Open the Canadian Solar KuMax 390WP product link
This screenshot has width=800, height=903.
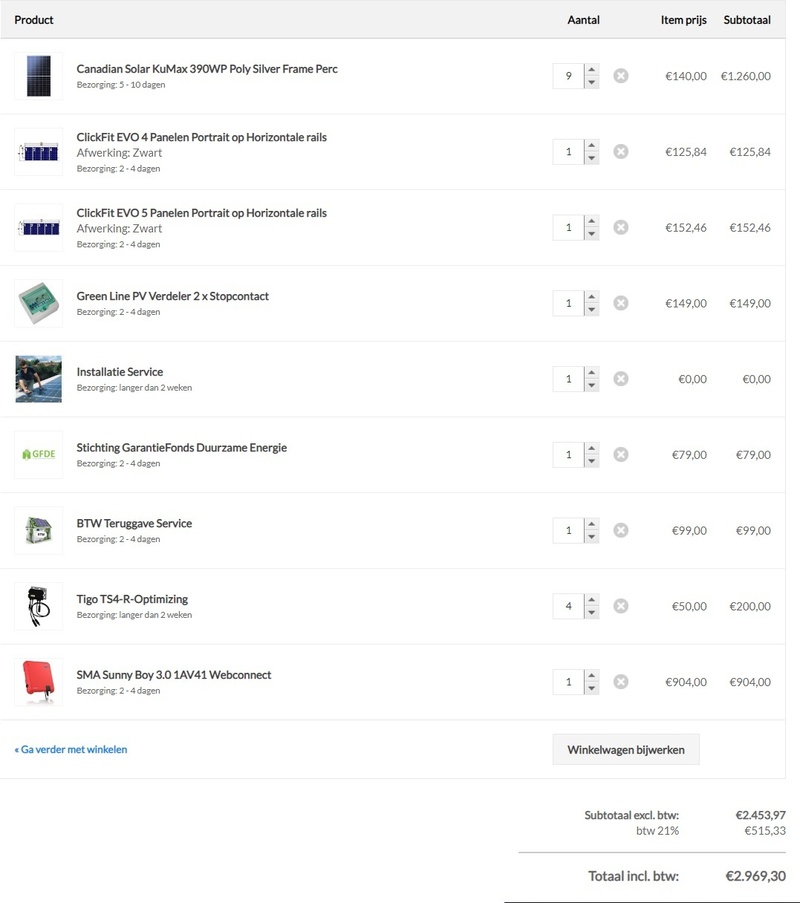point(207,69)
